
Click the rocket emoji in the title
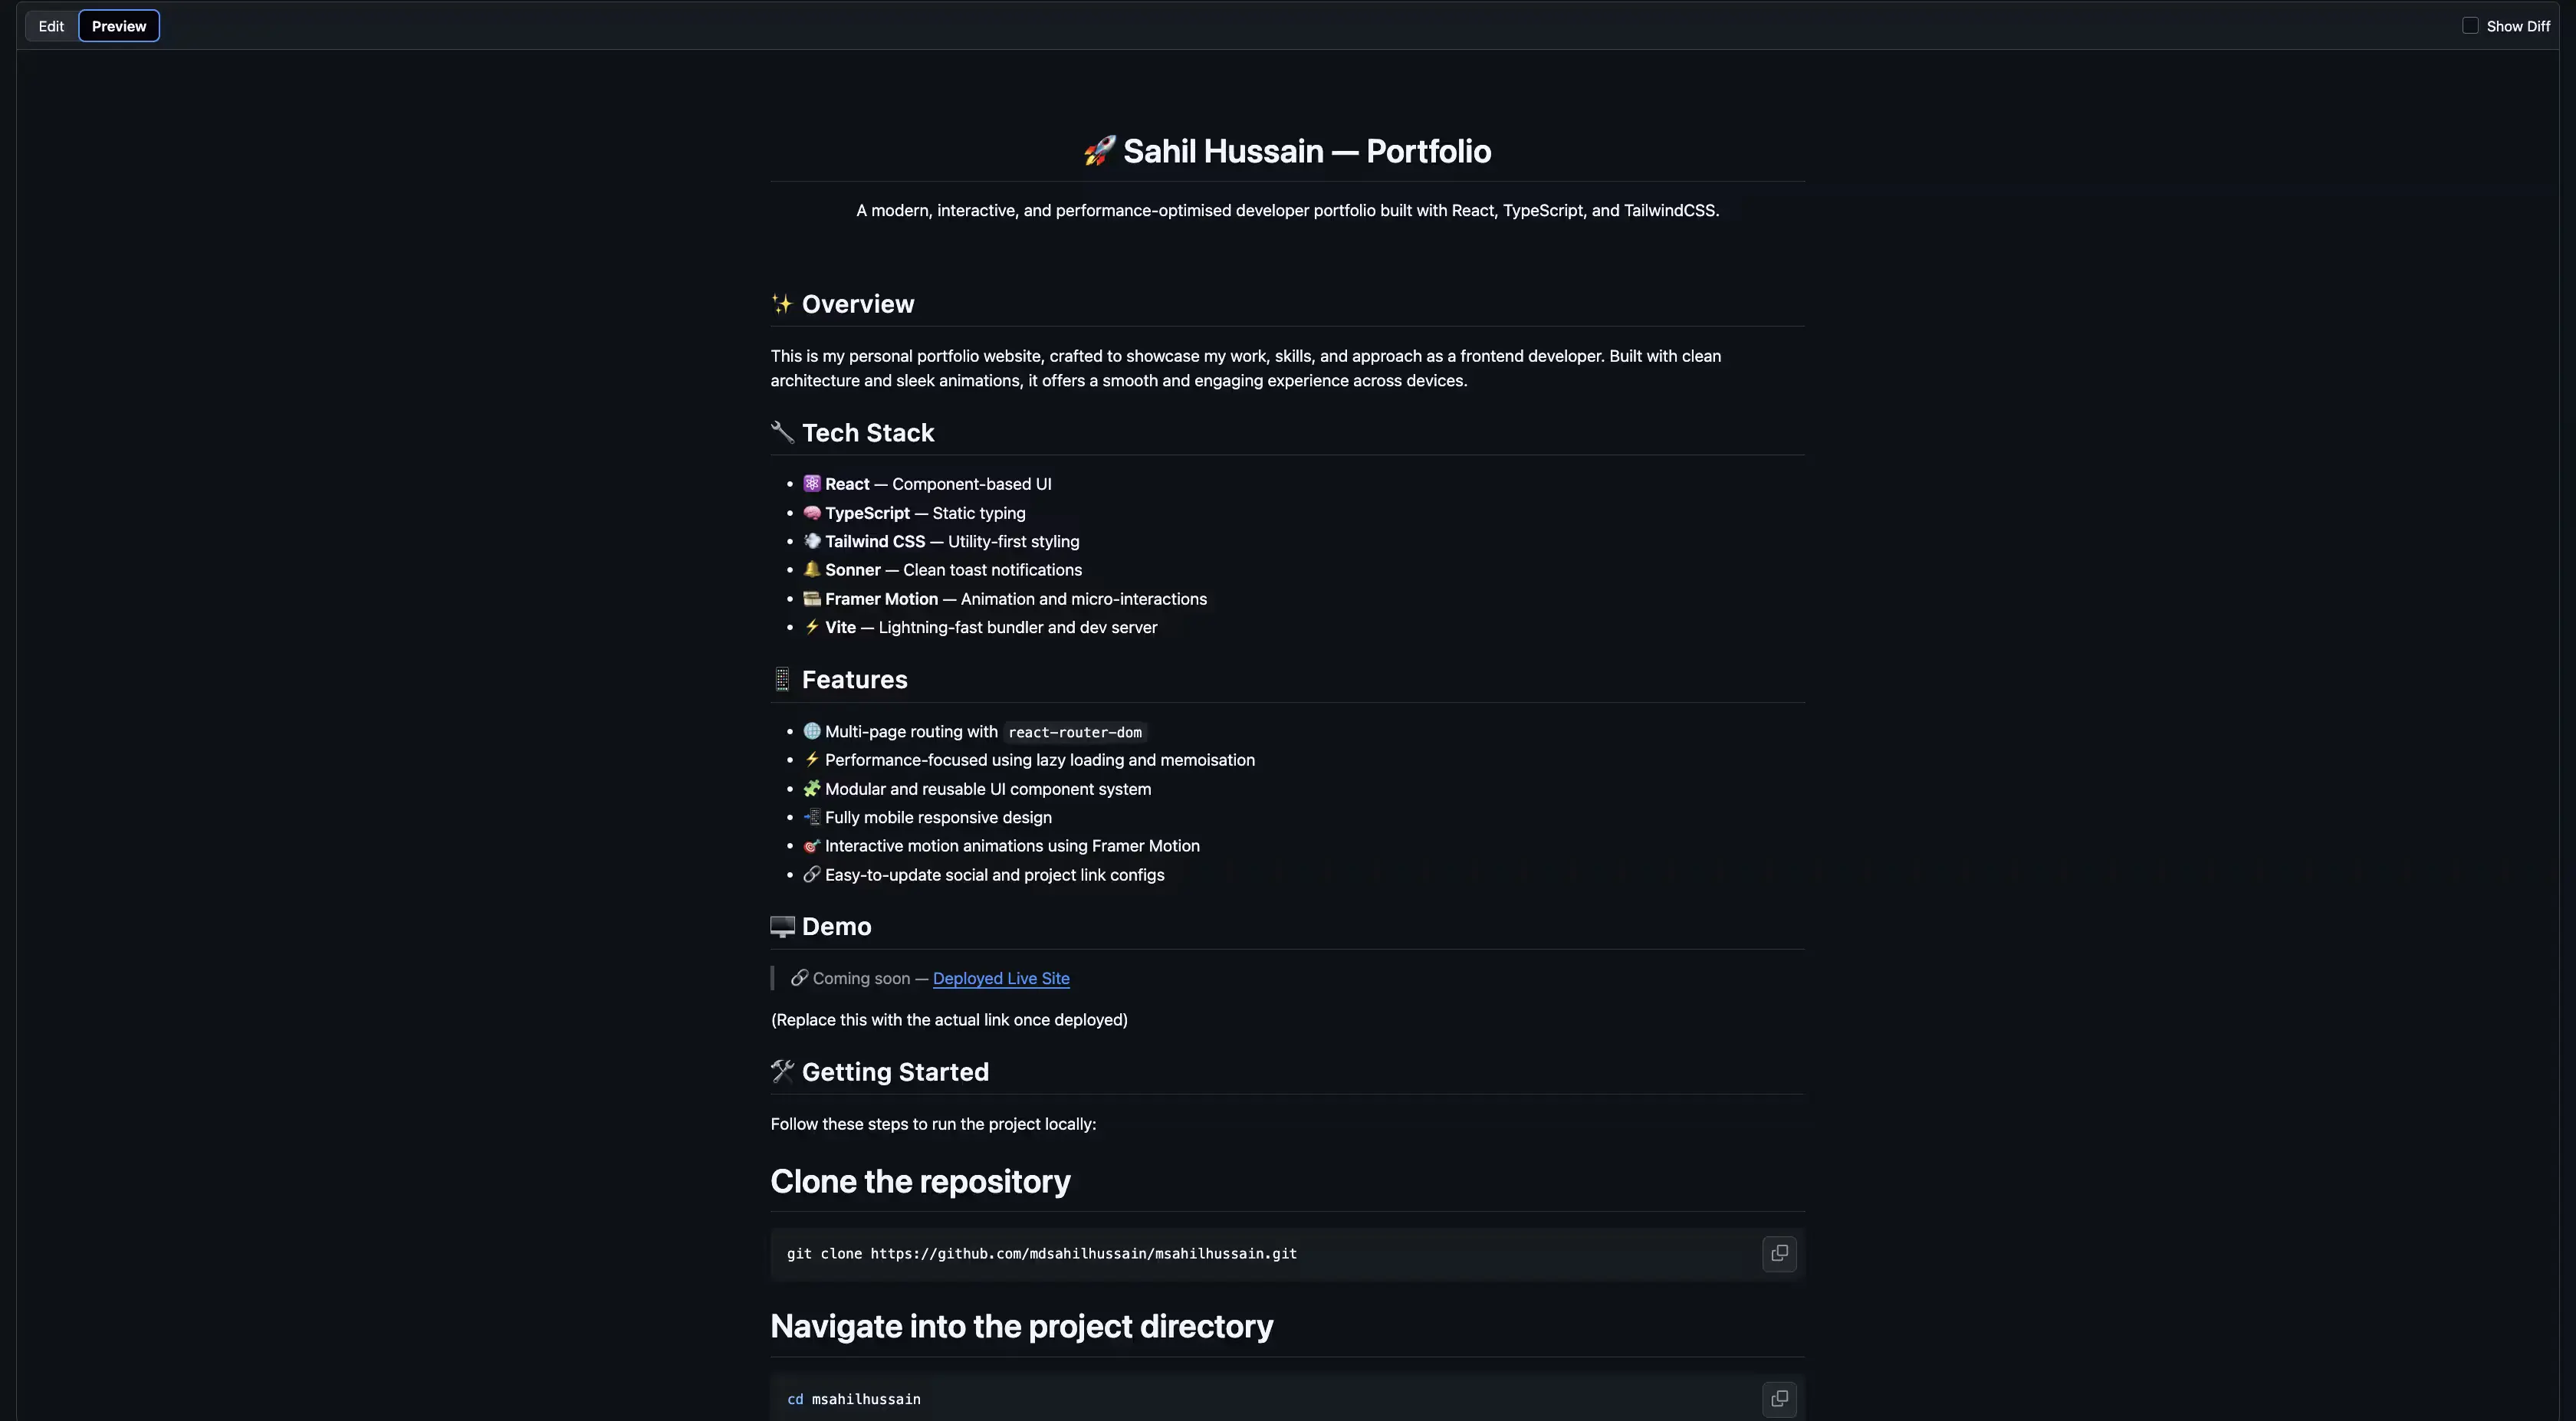point(1099,151)
